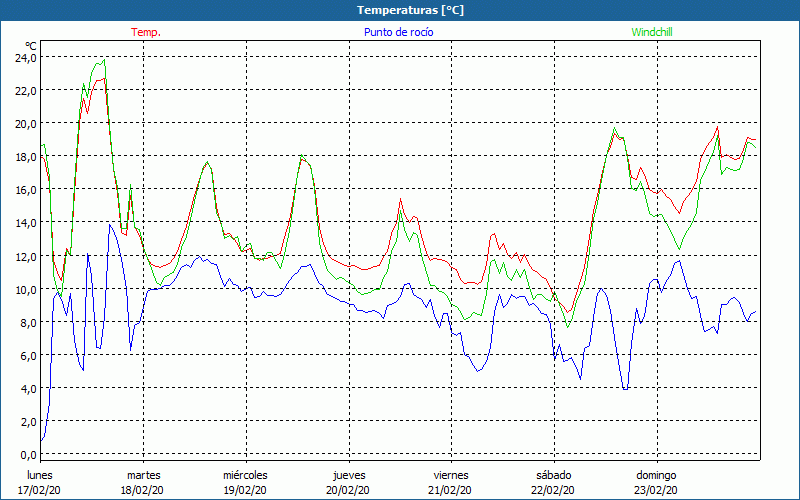This screenshot has height=500, width=800.
Task: Select the blue Punto de rocío legend label
Action: pyautogui.click(x=398, y=32)
